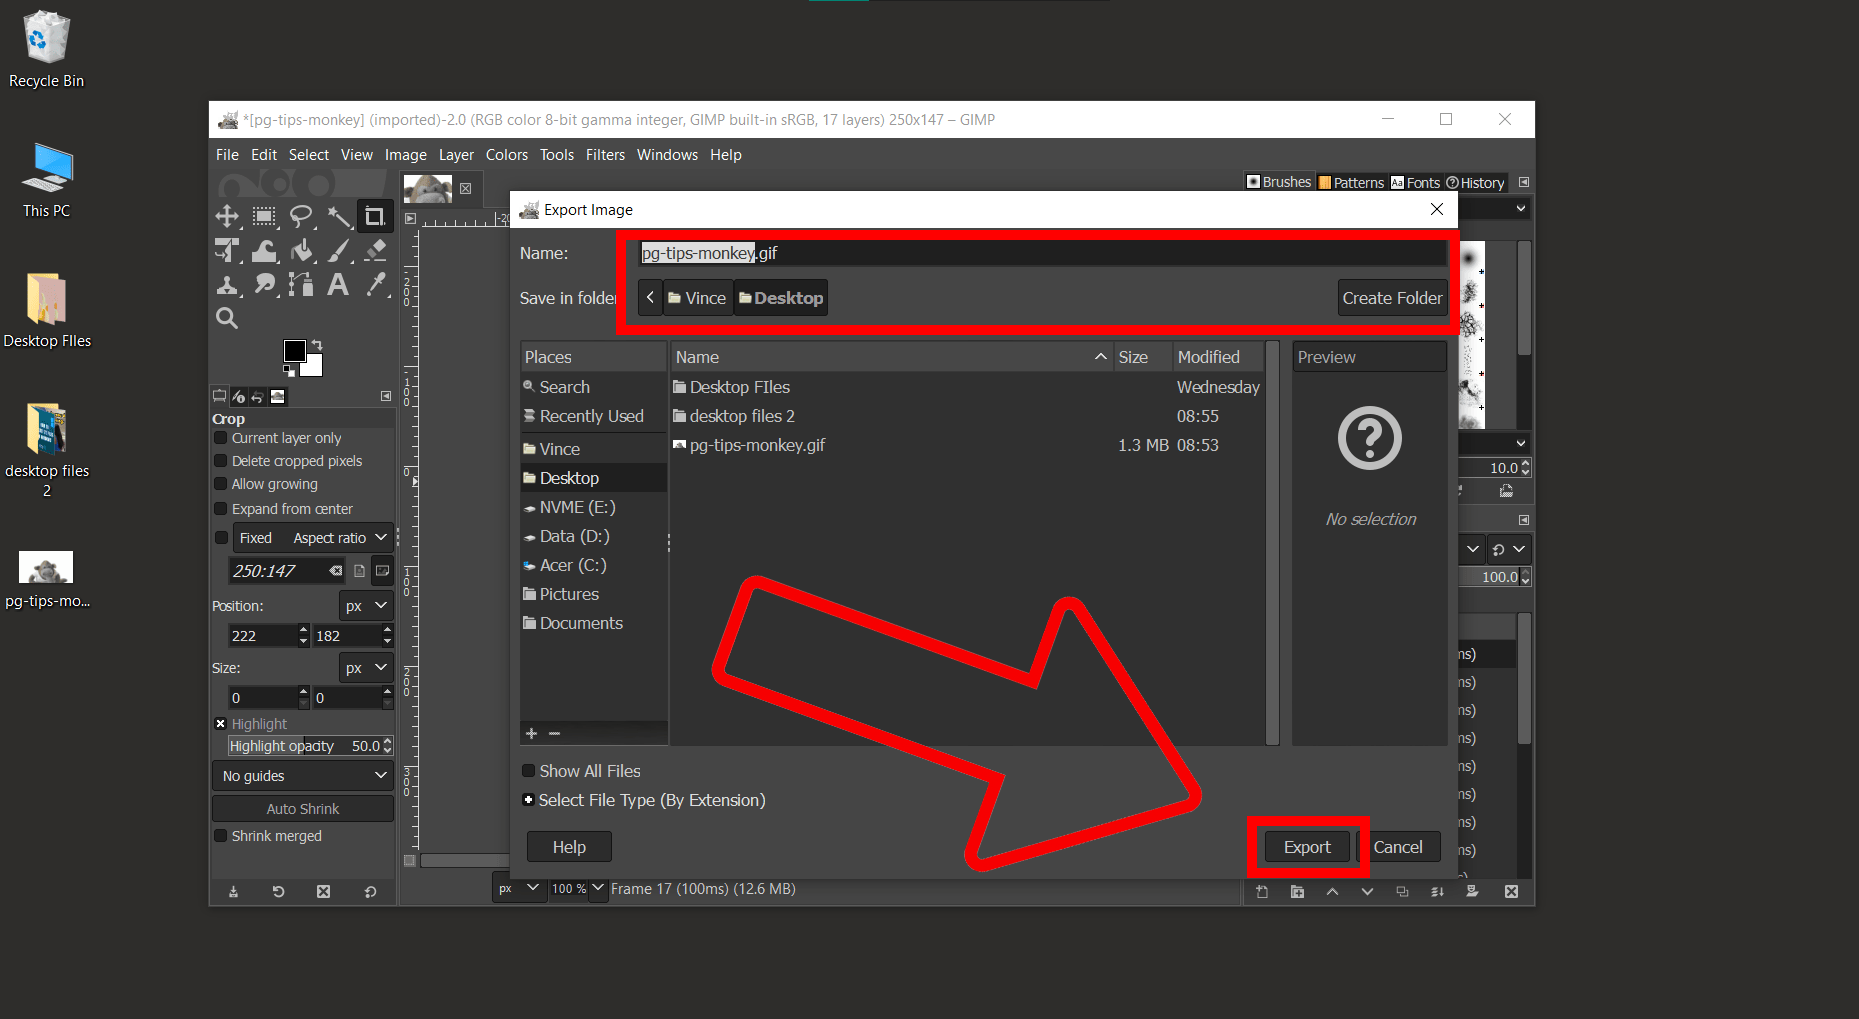Select the Text tool
Screen dimensions: 1859x1019
click(338, 284)
